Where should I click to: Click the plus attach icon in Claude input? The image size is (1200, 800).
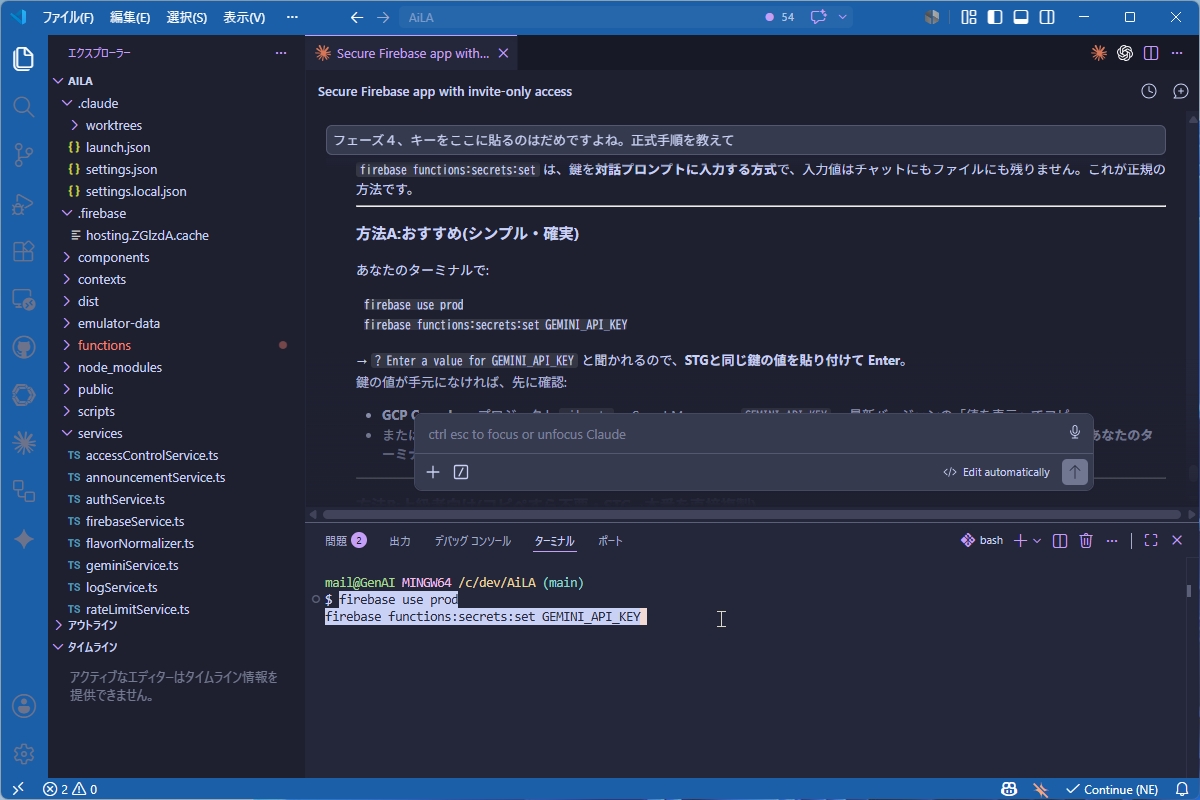click(433, 472)
